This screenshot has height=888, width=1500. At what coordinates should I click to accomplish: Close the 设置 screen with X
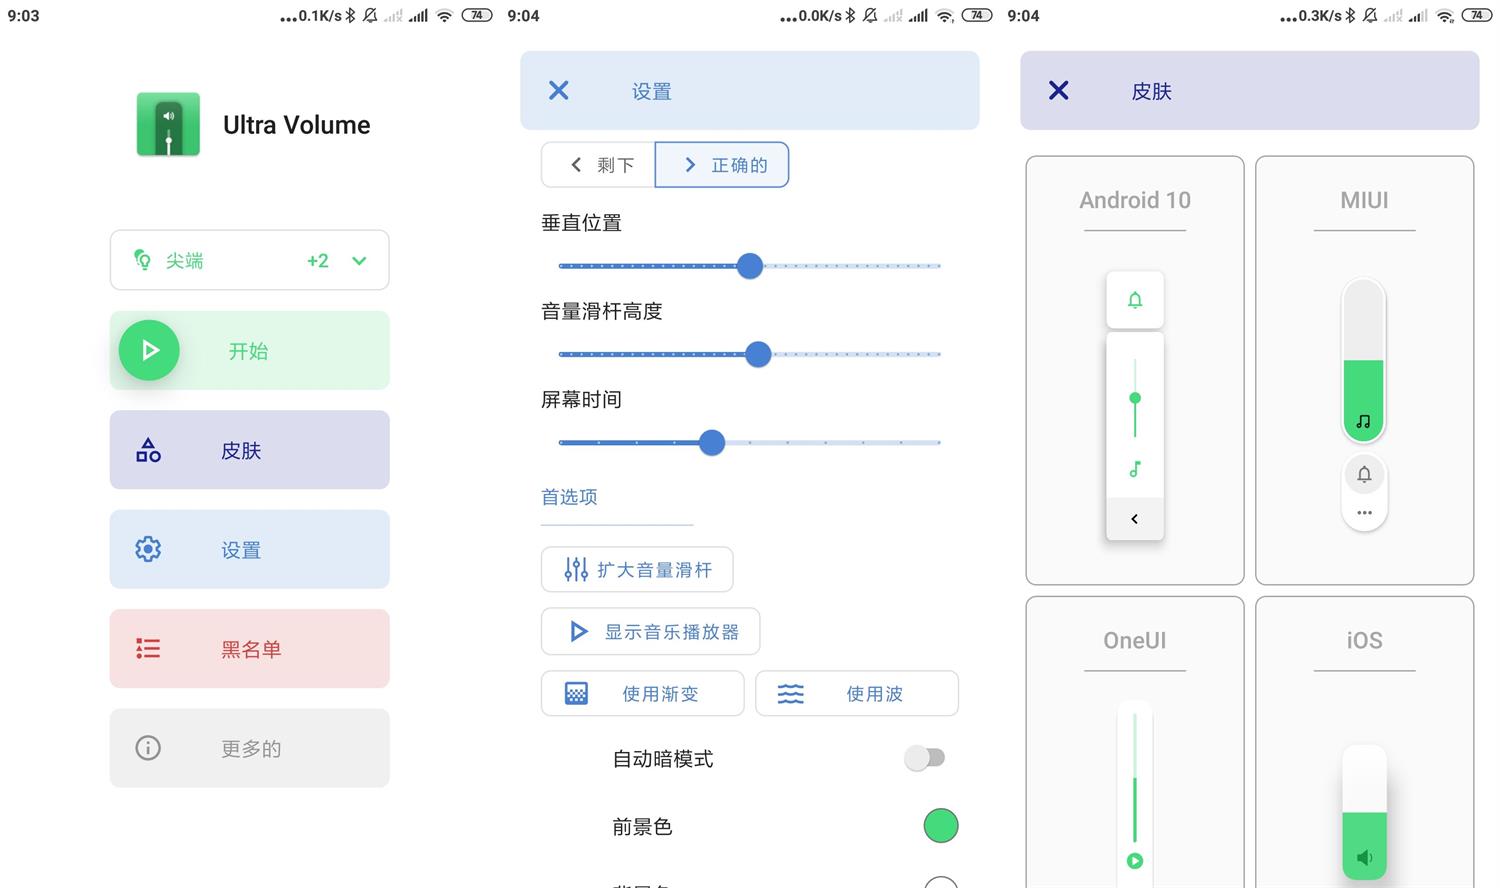[559, 91]
